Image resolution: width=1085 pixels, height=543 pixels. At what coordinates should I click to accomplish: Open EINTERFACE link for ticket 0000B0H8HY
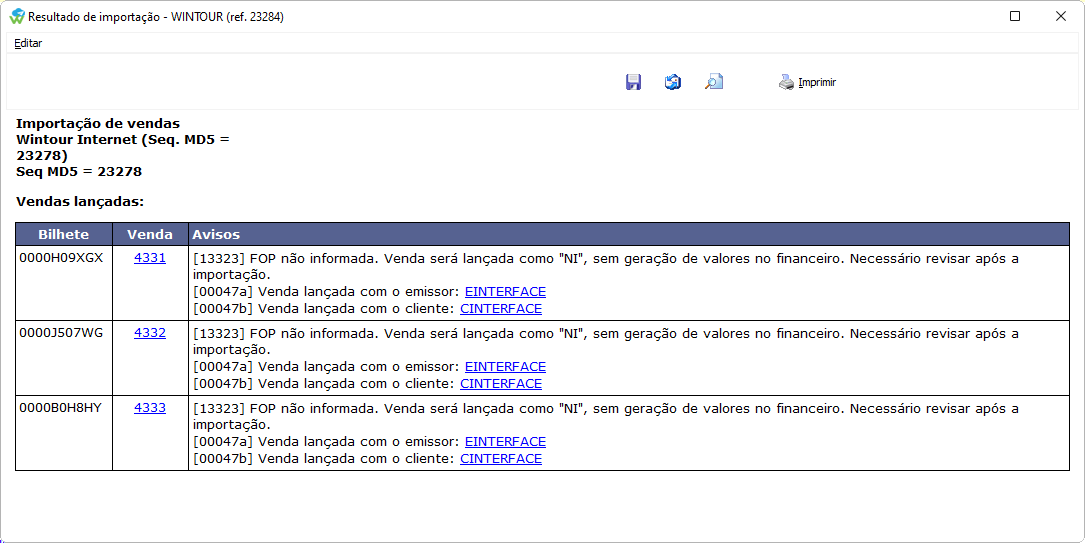coord(505,441)
